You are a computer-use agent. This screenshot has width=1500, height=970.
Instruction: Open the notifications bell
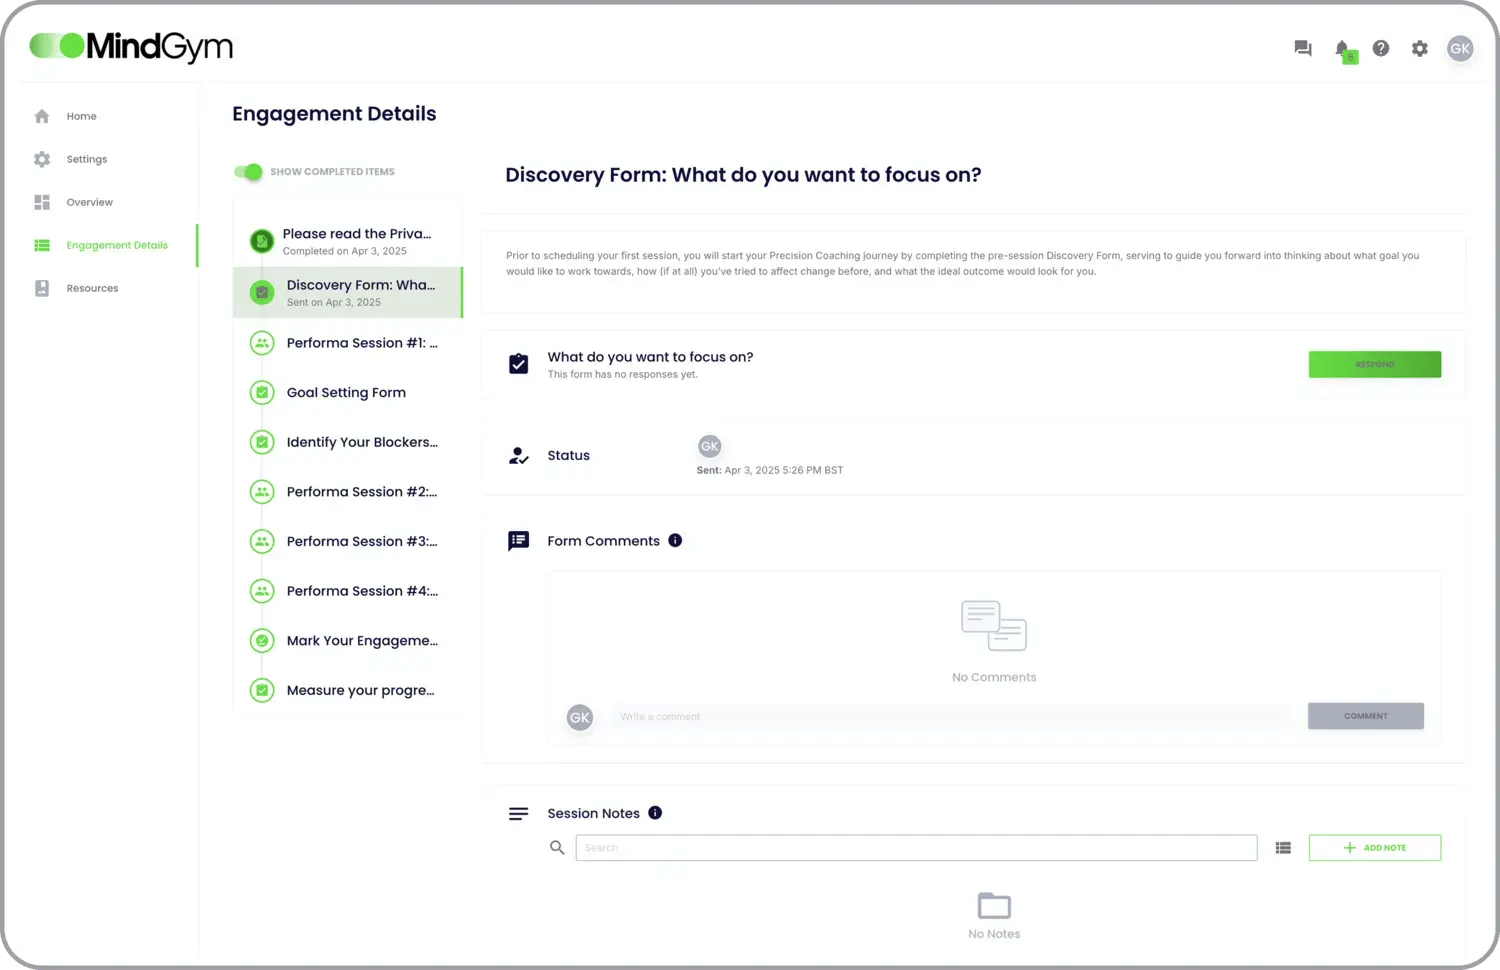(1343, 49)
